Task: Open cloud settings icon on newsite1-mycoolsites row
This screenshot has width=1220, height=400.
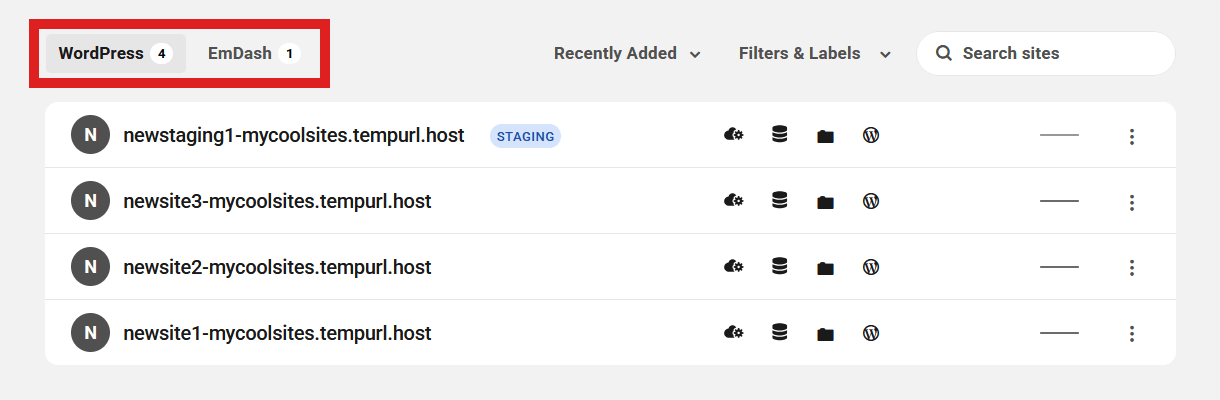Action: [x=733, y=333]
